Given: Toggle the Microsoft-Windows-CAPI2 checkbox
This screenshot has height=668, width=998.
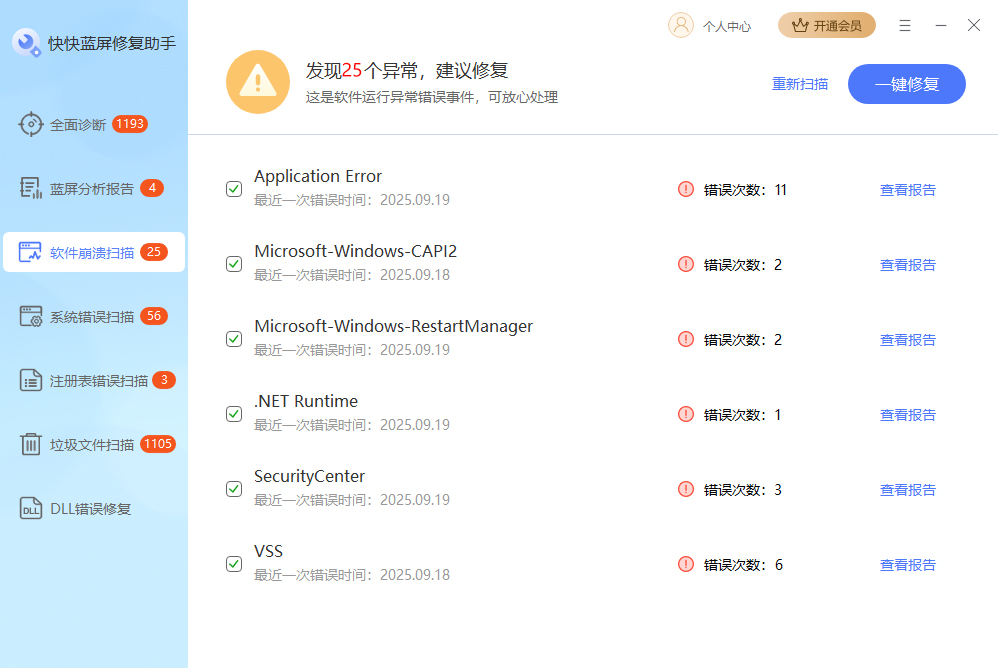Looking at the screenshot, I should pyautogui.click(x=234, y=264).
